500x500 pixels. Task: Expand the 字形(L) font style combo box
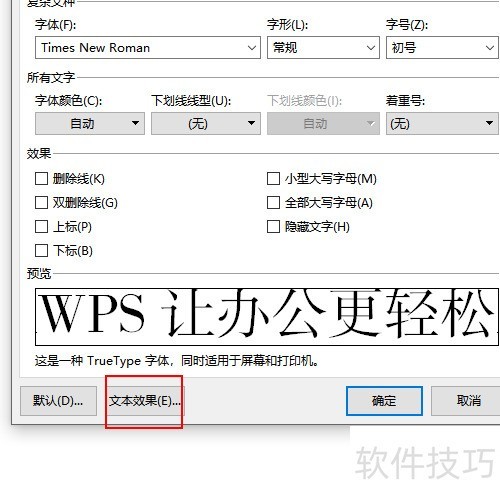(371, 48)
